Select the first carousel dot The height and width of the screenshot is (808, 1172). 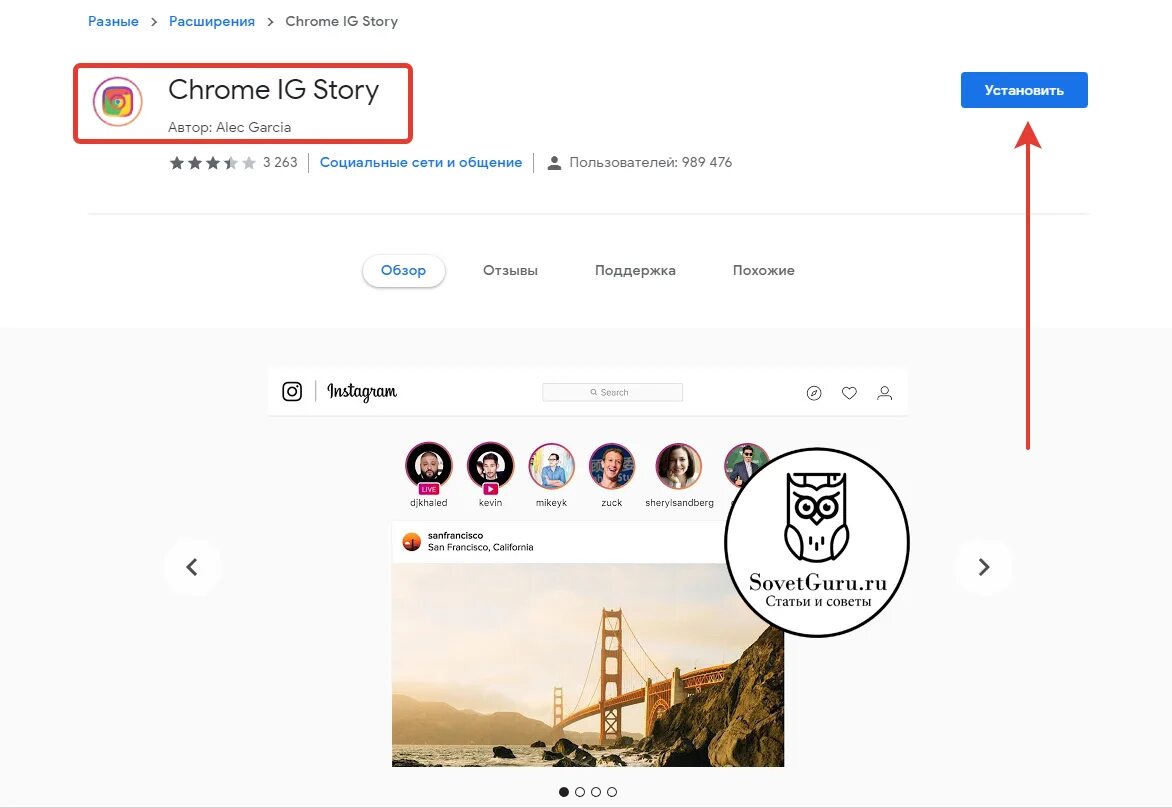click(x=564, y=792)
